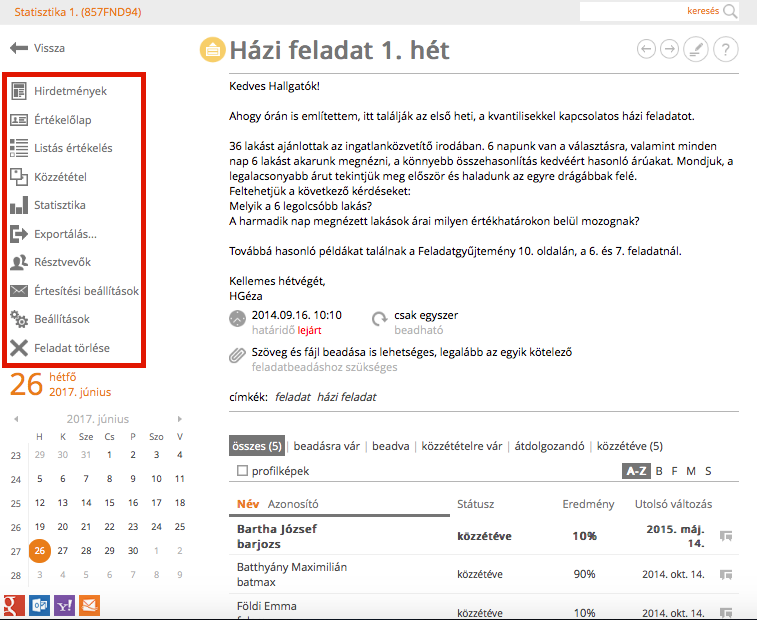Screen dimensions: 757x620
Task: Click the Közzététel icon
Action: point(19,177)
